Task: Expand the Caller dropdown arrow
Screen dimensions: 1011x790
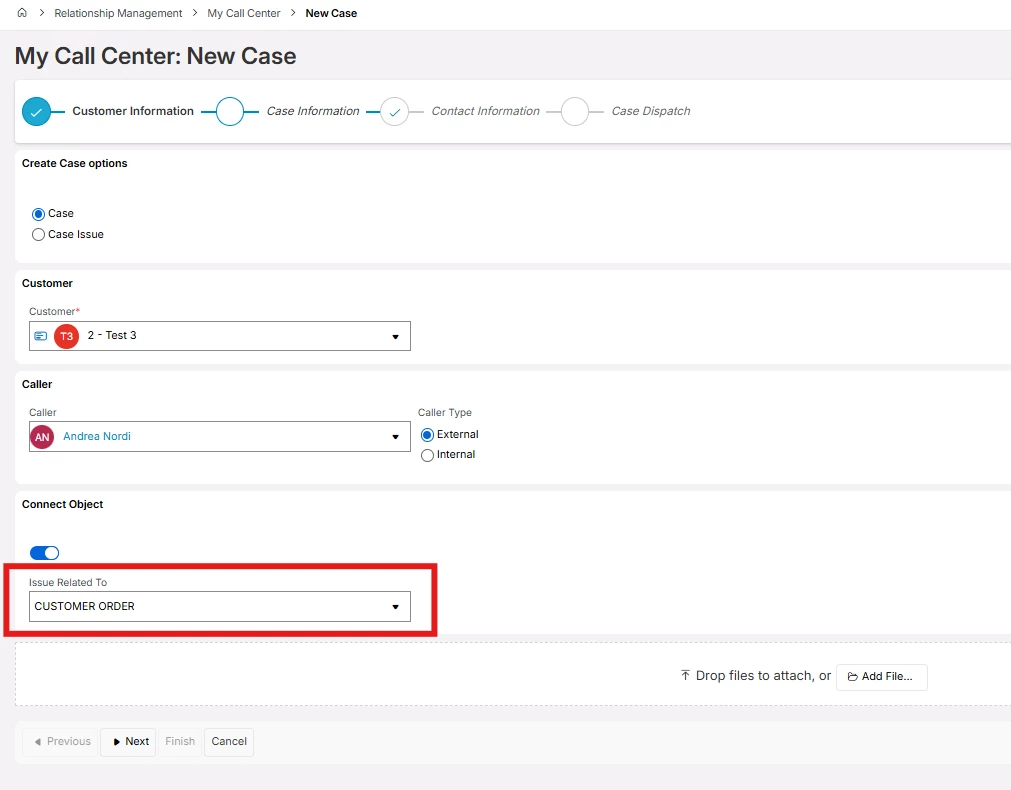Action: 395,437
